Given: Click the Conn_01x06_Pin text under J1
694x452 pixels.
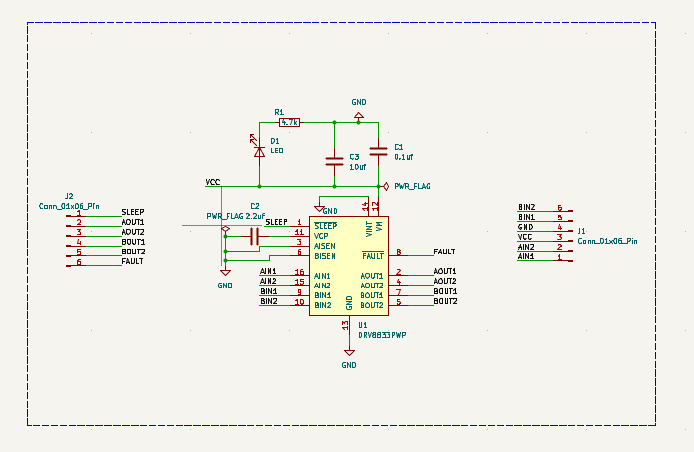Looking at the screenshot, I should pyautogui.click(x=607, y=241).
